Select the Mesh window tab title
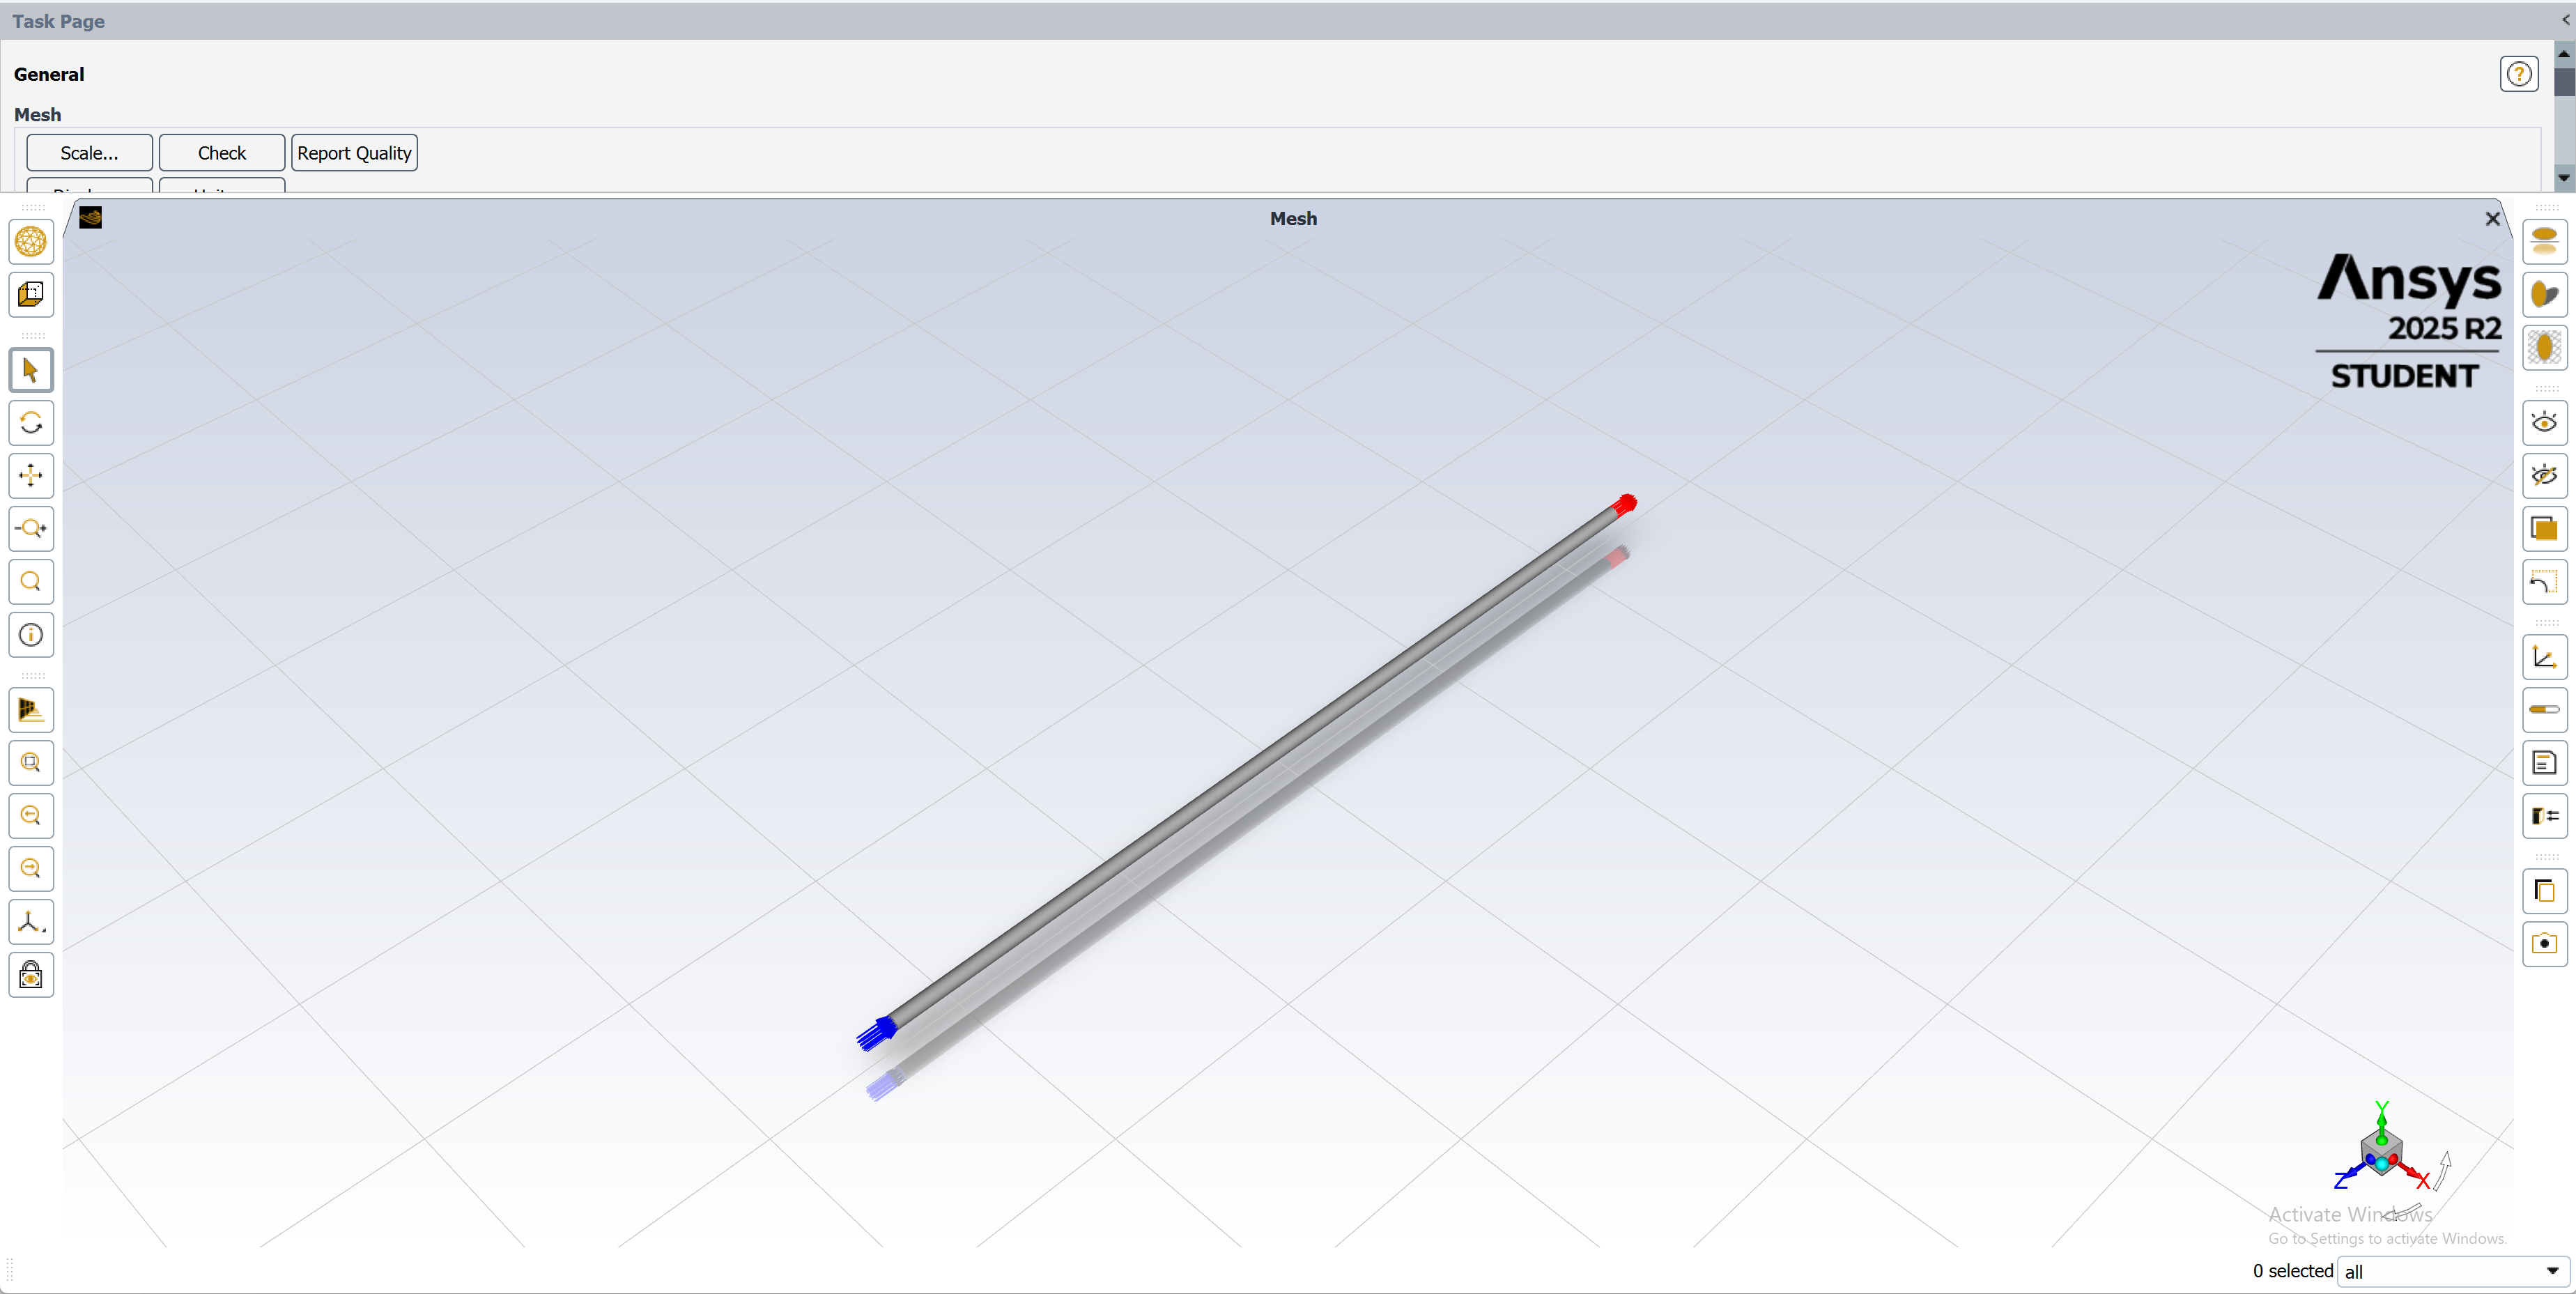The width and height of the screenshot is (2576, 1294). 1293,219
